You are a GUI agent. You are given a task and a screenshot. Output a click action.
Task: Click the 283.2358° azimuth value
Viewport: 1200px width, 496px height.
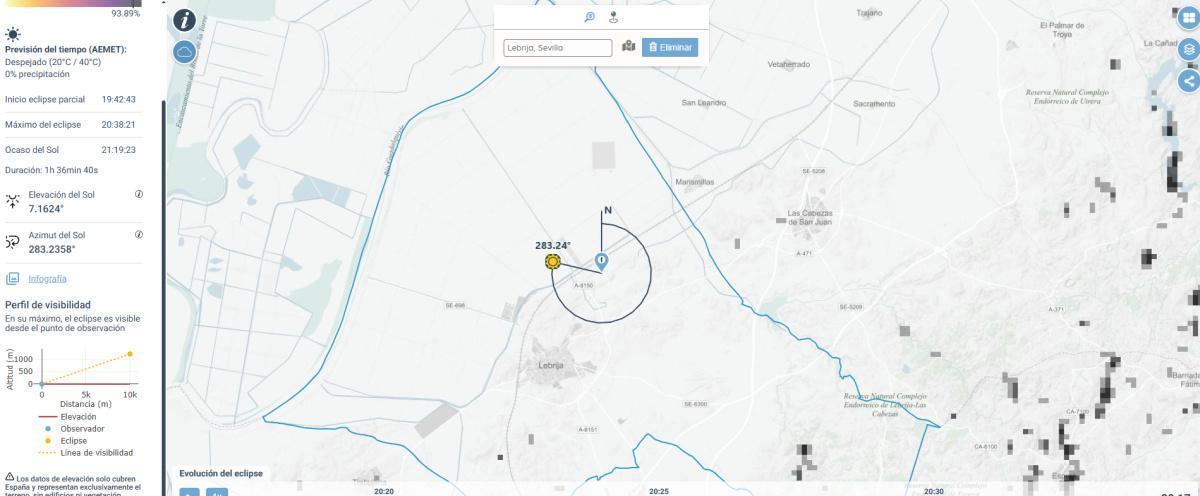[51, 249]
